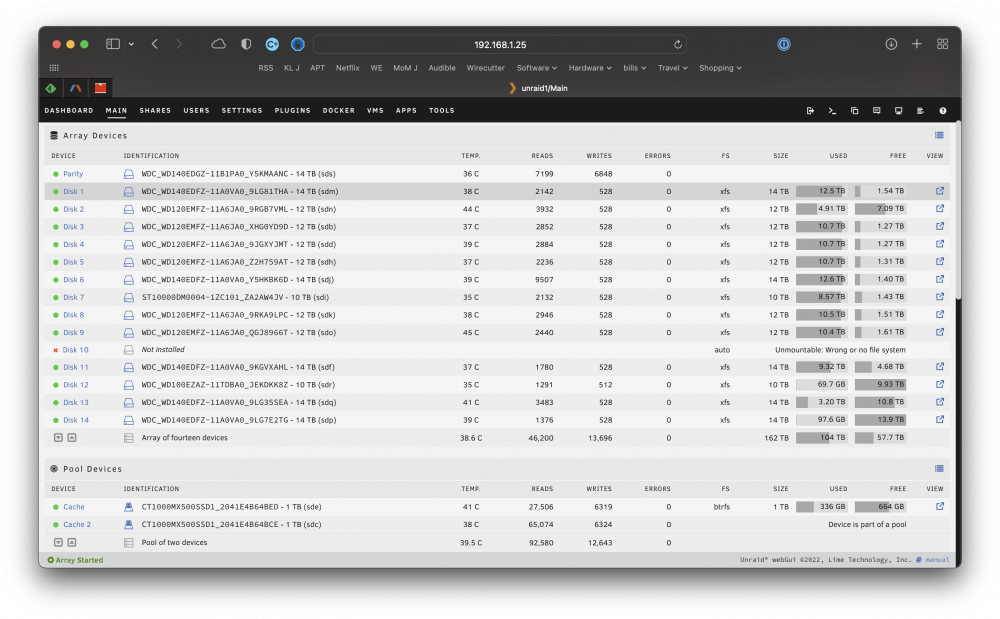Browse Disk 2 with its view icon
Image resolution: width=1000 pixels, height=619 pixels.
point(940,208)
